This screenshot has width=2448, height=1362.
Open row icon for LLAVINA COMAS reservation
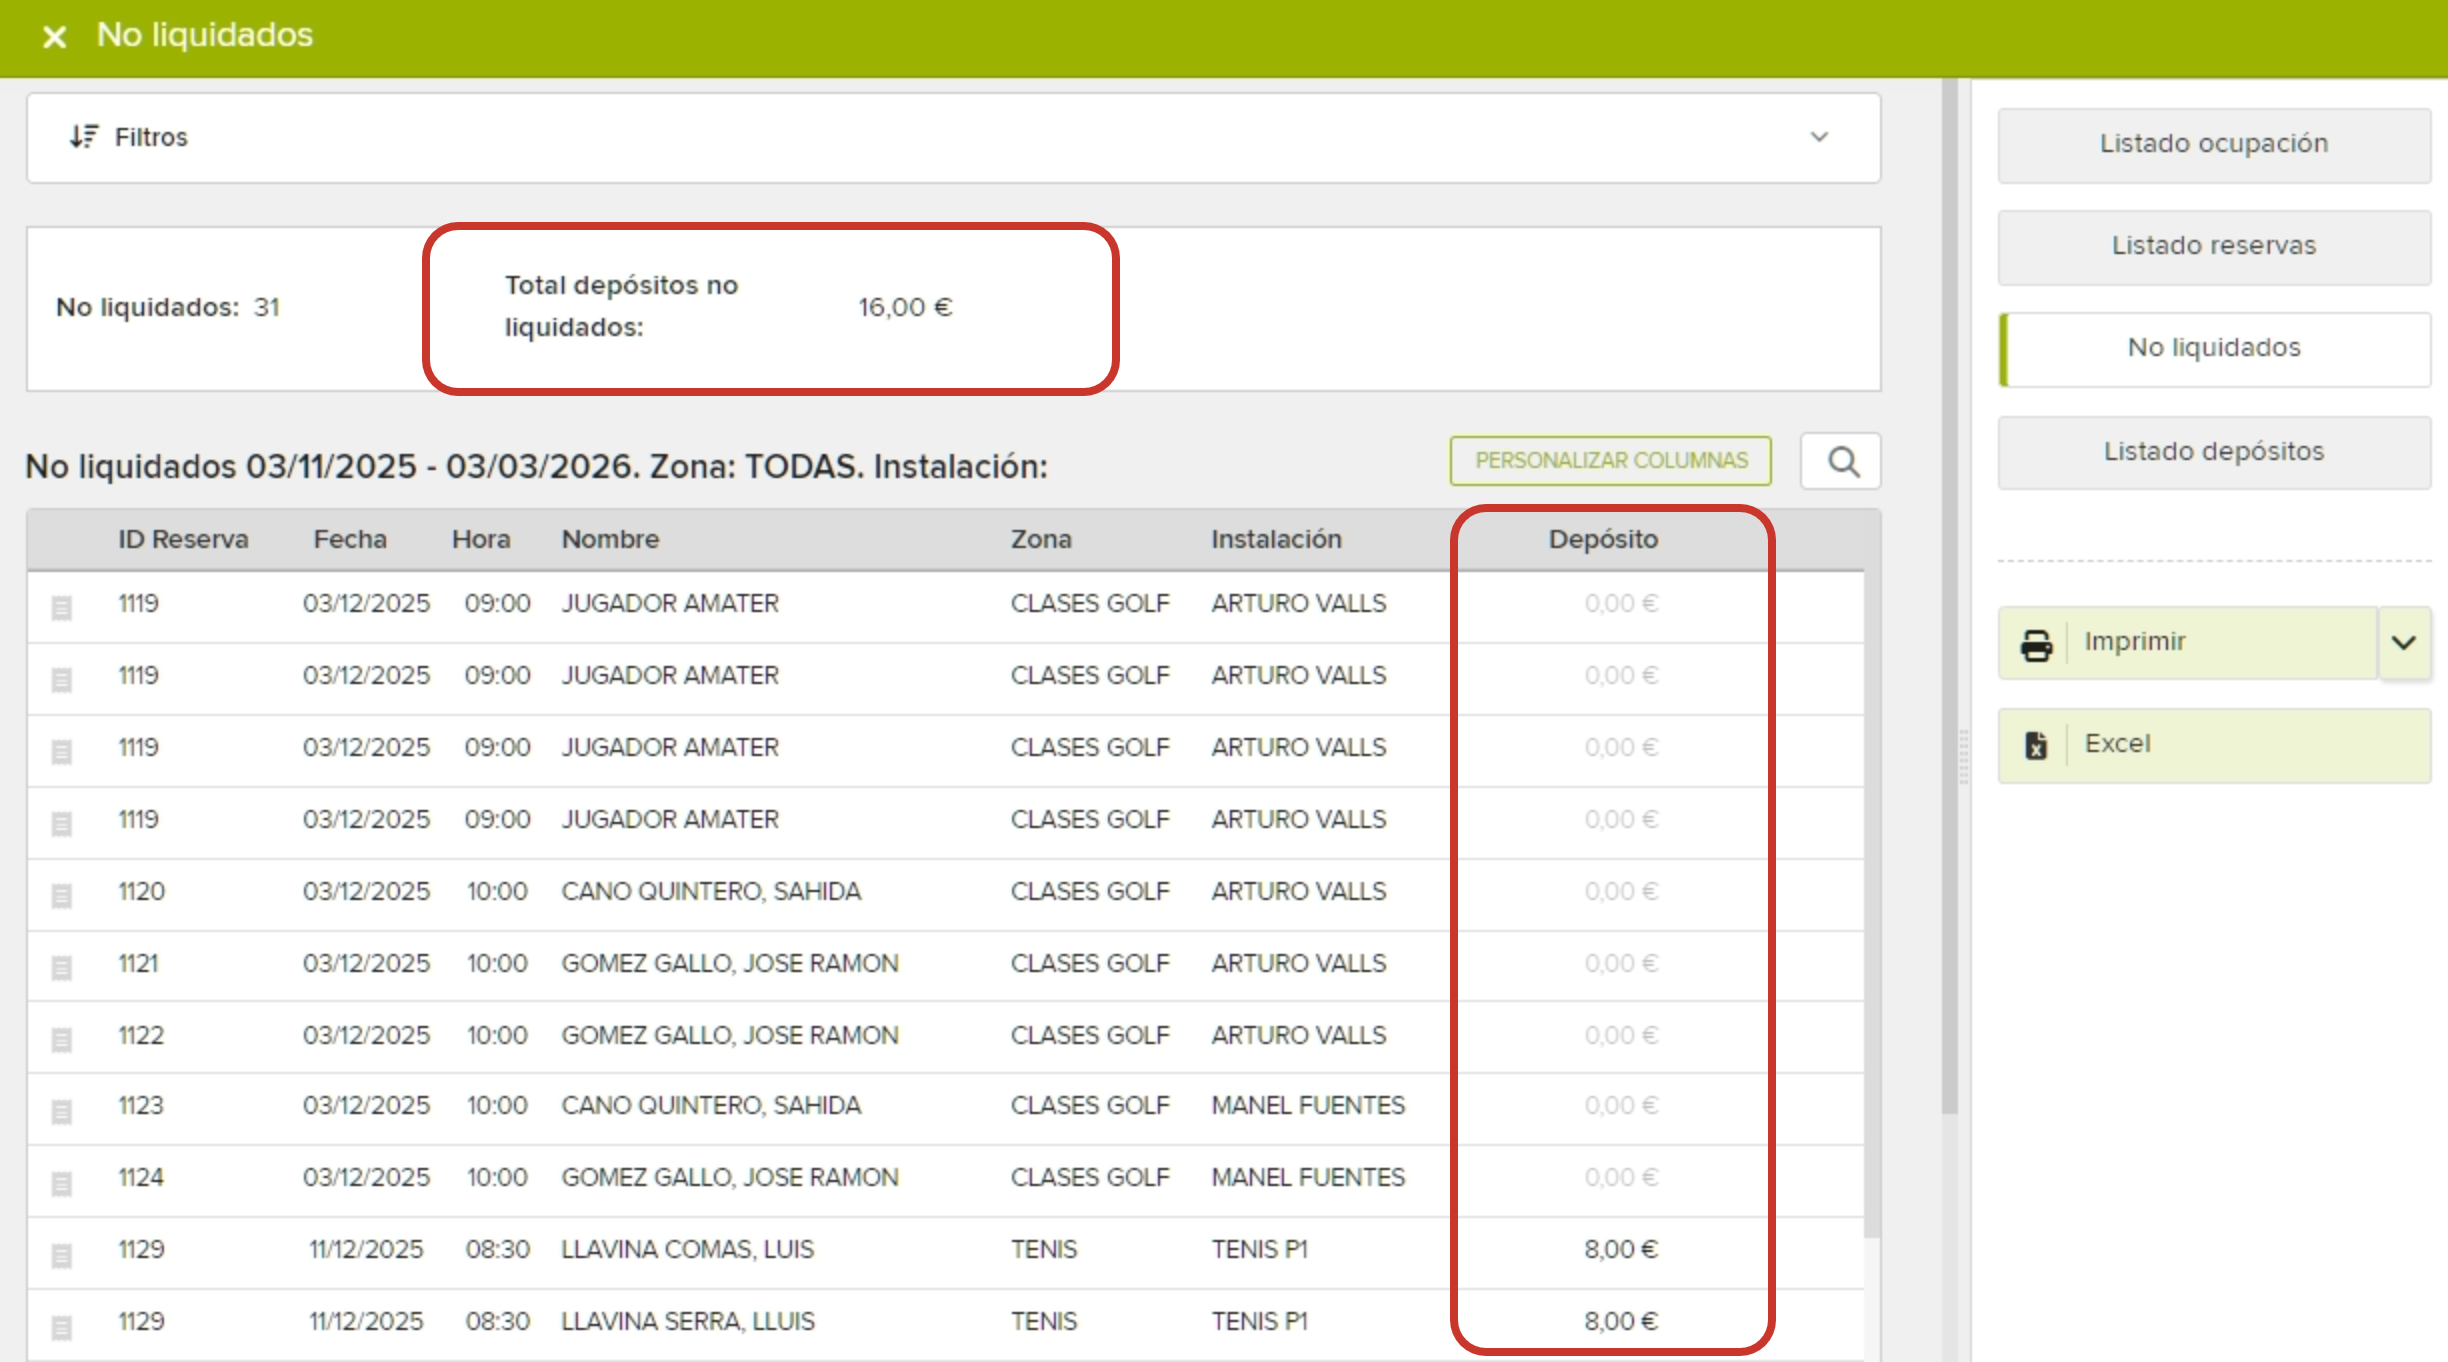(x=61, y=1254)
